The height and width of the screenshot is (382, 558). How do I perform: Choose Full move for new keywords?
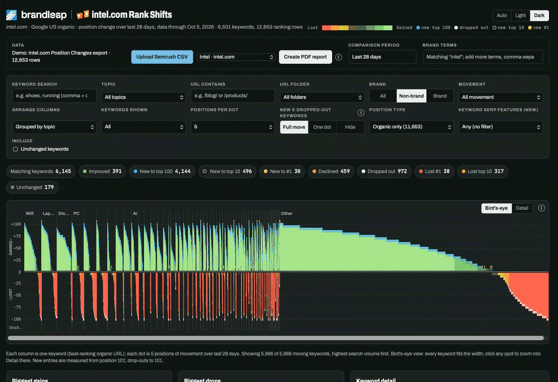point(294,127)
